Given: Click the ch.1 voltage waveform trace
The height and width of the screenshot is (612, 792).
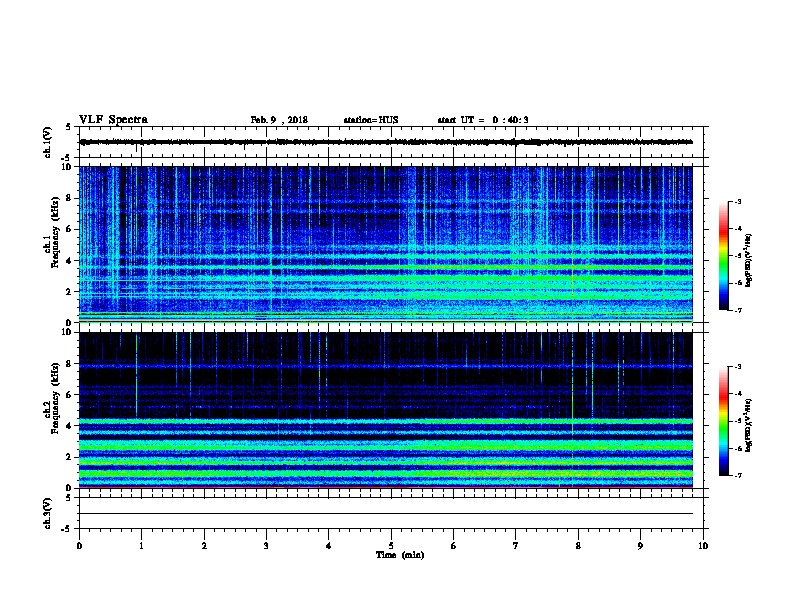Looking at the screenshot, I should [386, 142].
